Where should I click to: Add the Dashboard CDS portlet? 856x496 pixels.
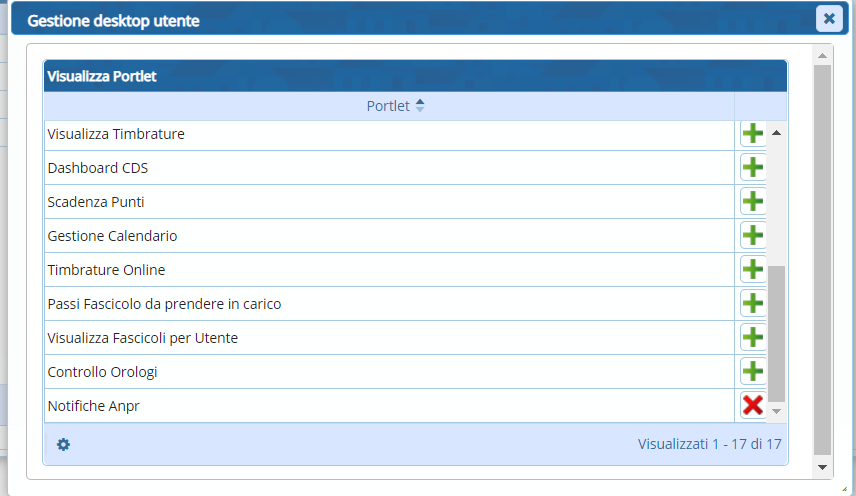(752, 168)
